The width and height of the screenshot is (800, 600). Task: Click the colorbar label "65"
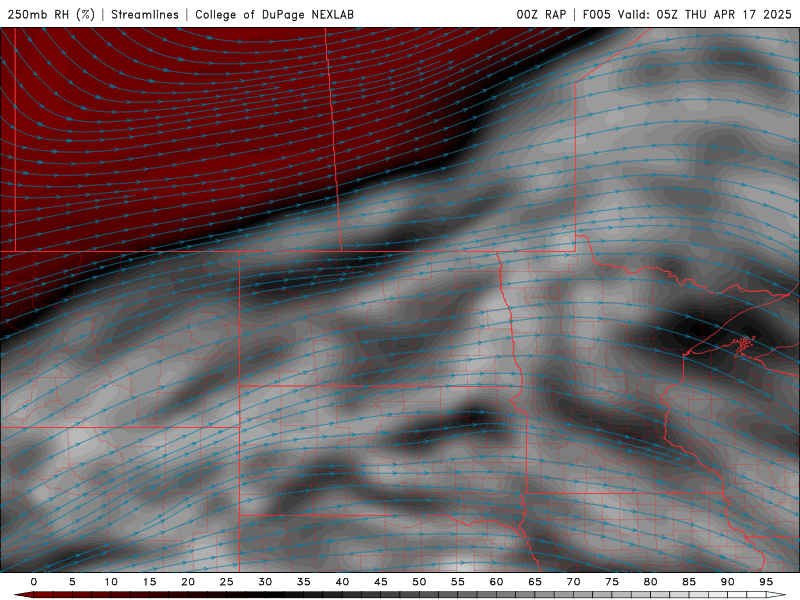[535, 582]
